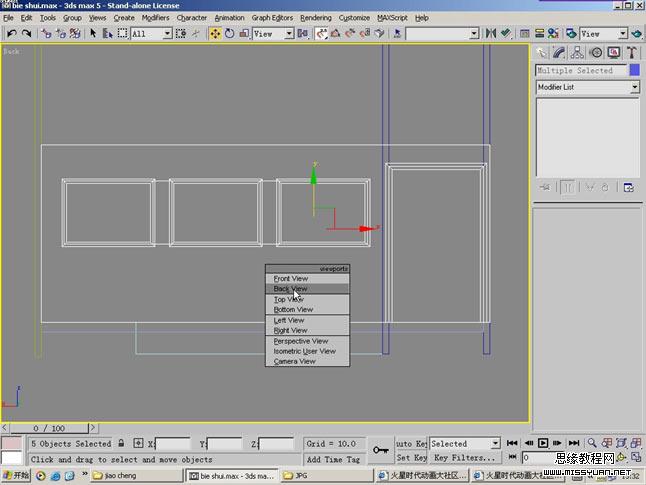Open the selection filter All dropdown
The width and height of the screenshot is (646, 485).
[151, 33]
